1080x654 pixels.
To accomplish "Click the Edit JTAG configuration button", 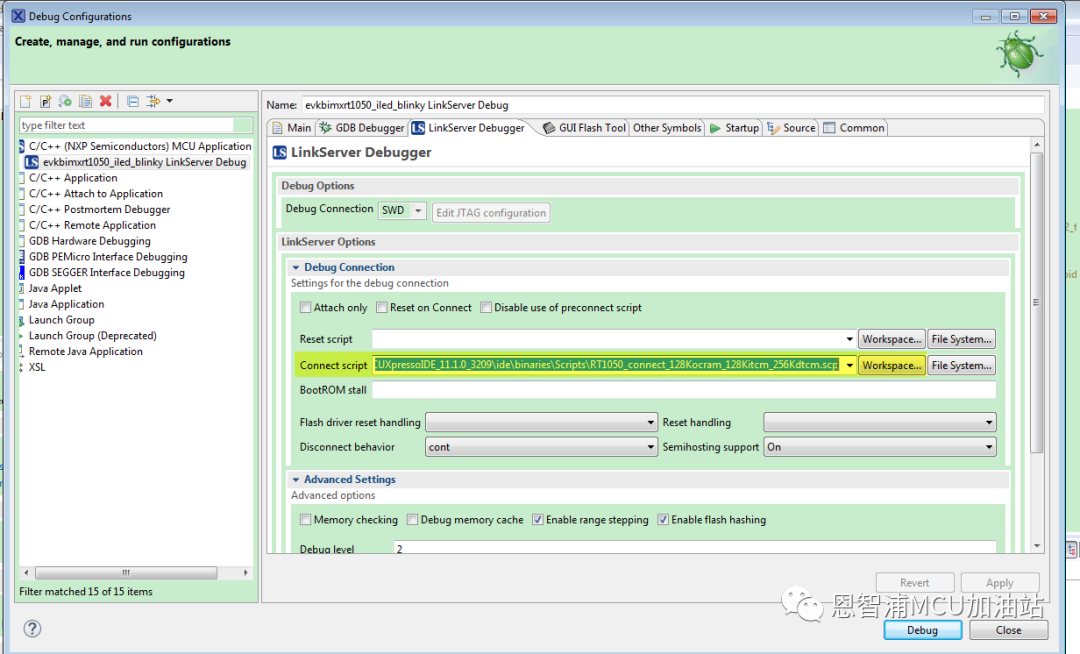I will (491, 213).
